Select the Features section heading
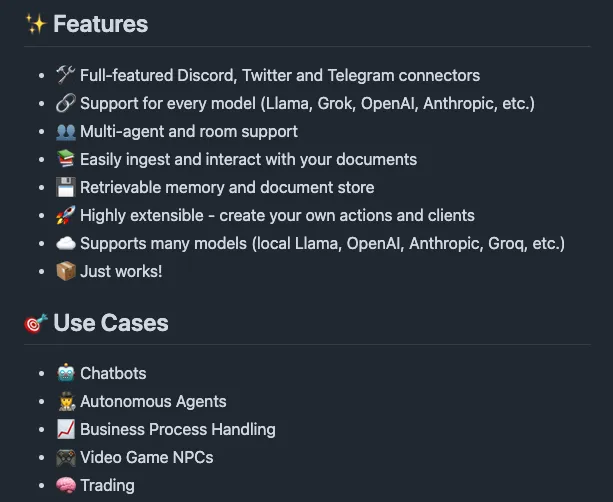This screenshot has width=613, height=502. [100, 24]
